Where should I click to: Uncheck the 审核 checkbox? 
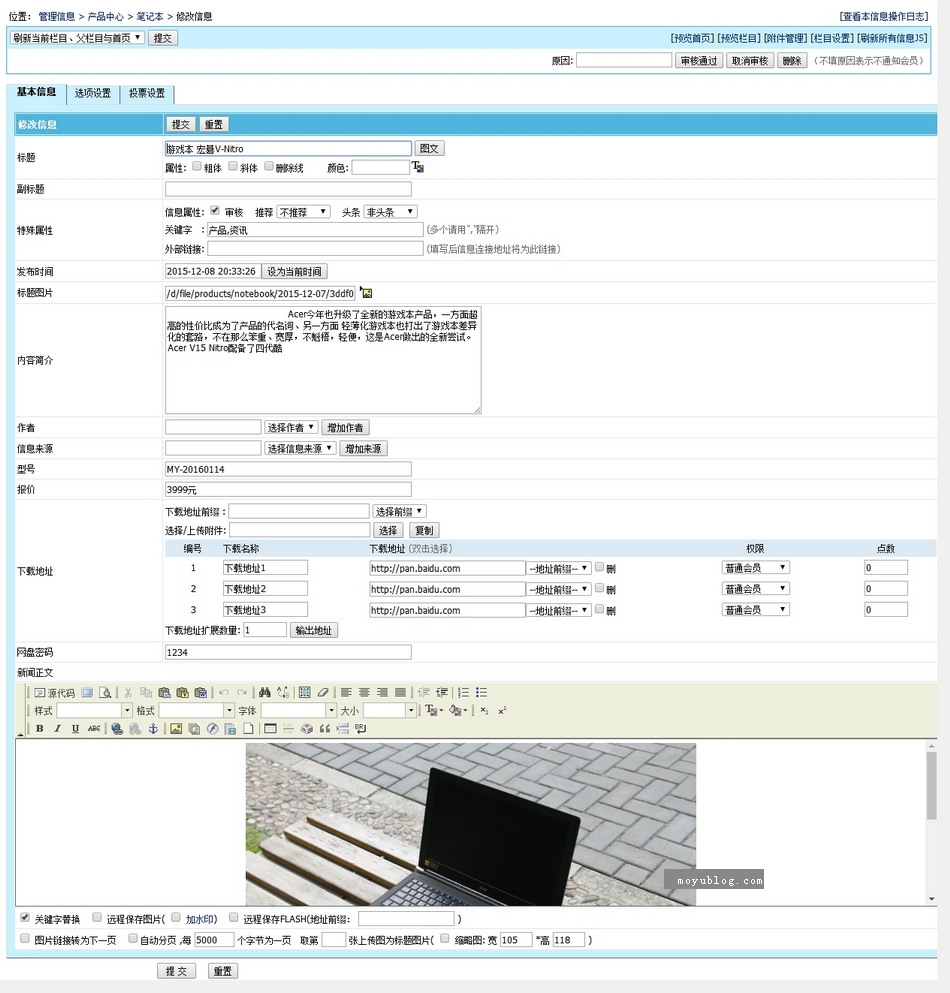(x=215, y=210)
